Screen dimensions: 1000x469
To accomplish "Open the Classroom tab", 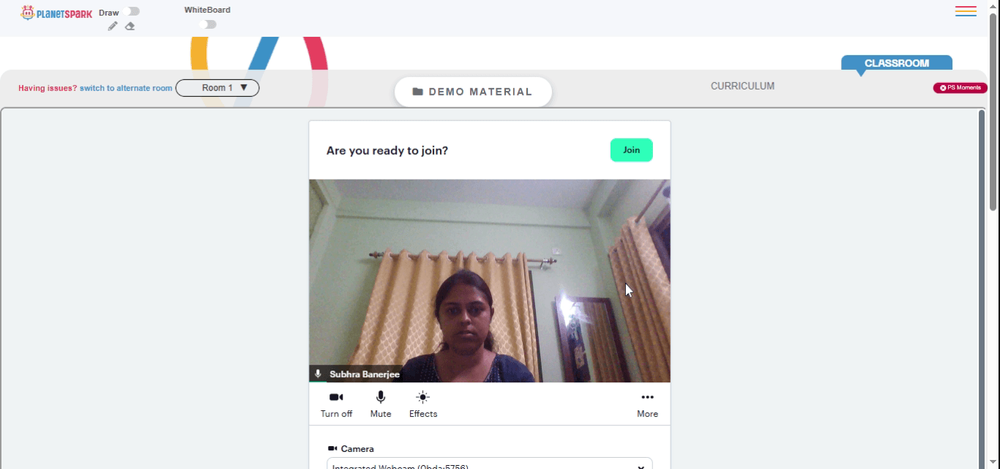I will pyautogui.click(x=897, y=63).
